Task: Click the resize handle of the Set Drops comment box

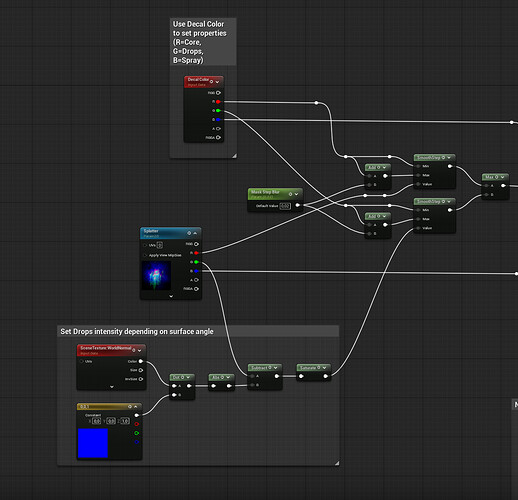Action: point(337,463)
